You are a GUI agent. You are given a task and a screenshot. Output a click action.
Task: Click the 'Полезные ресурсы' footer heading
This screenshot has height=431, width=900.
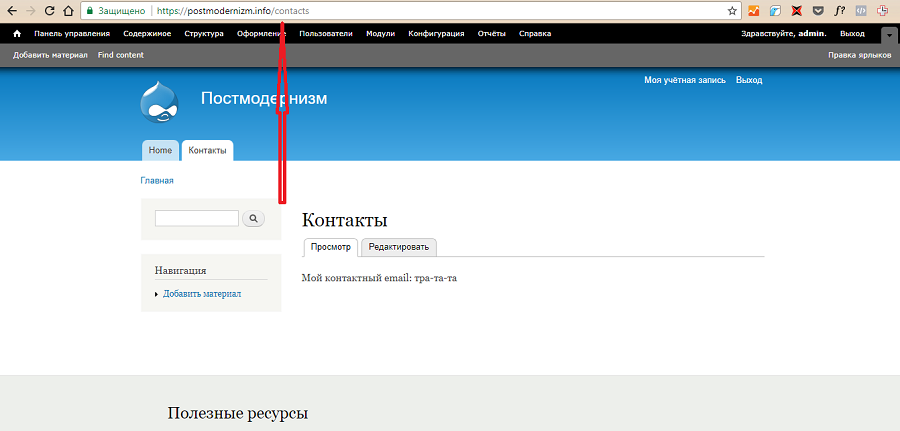click(x=238, y=413)
